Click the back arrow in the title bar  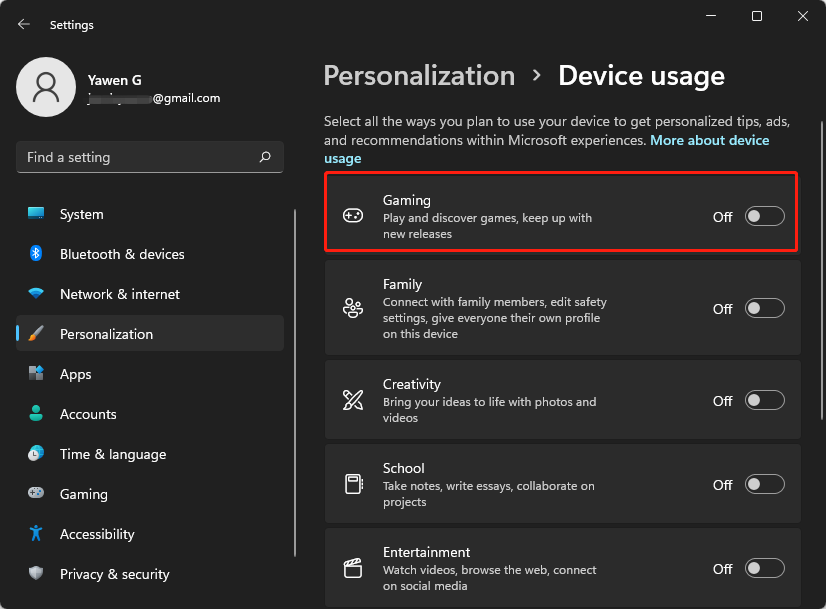coord(24,24)
